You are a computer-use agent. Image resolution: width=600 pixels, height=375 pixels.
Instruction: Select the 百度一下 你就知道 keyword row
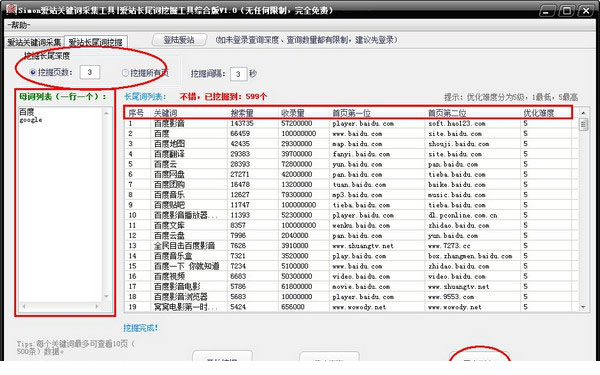click(187, 266)
